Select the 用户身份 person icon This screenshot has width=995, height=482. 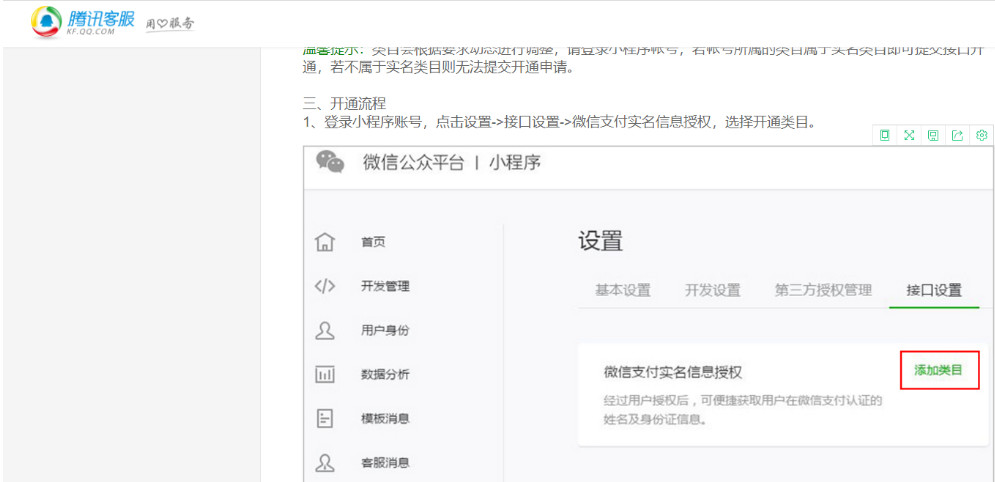pyautogui.click(x=325, y=330)
